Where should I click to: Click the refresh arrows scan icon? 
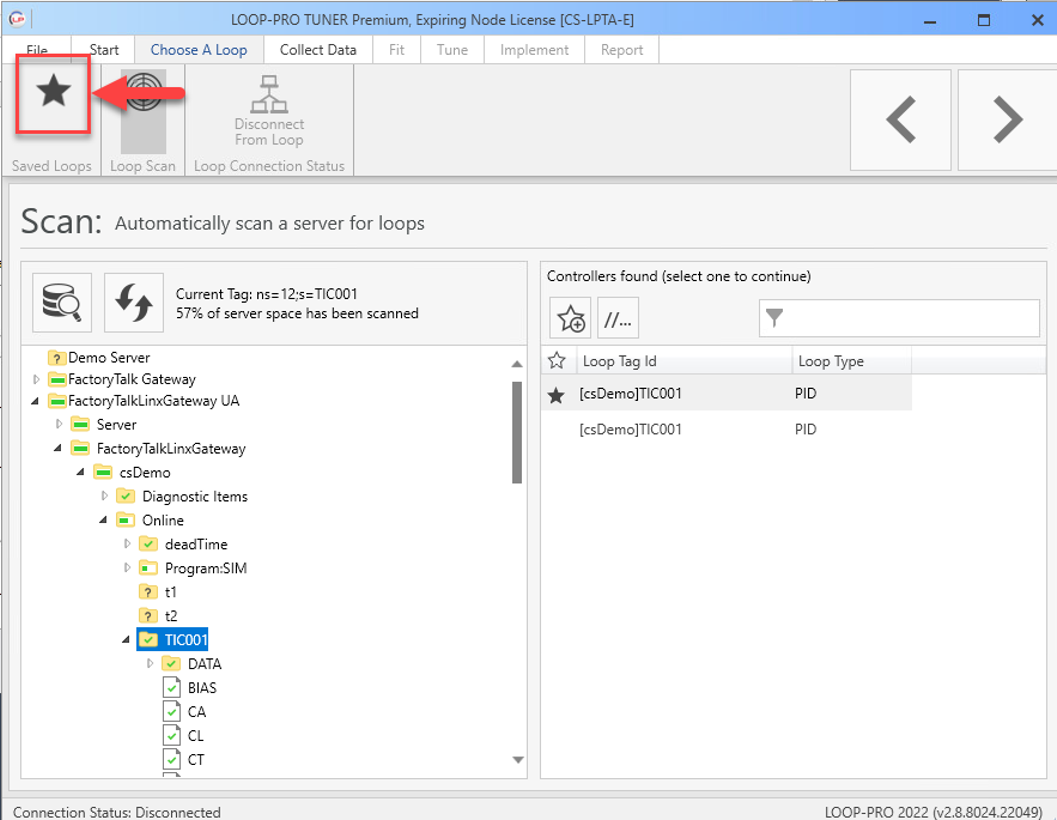point(133,302)
